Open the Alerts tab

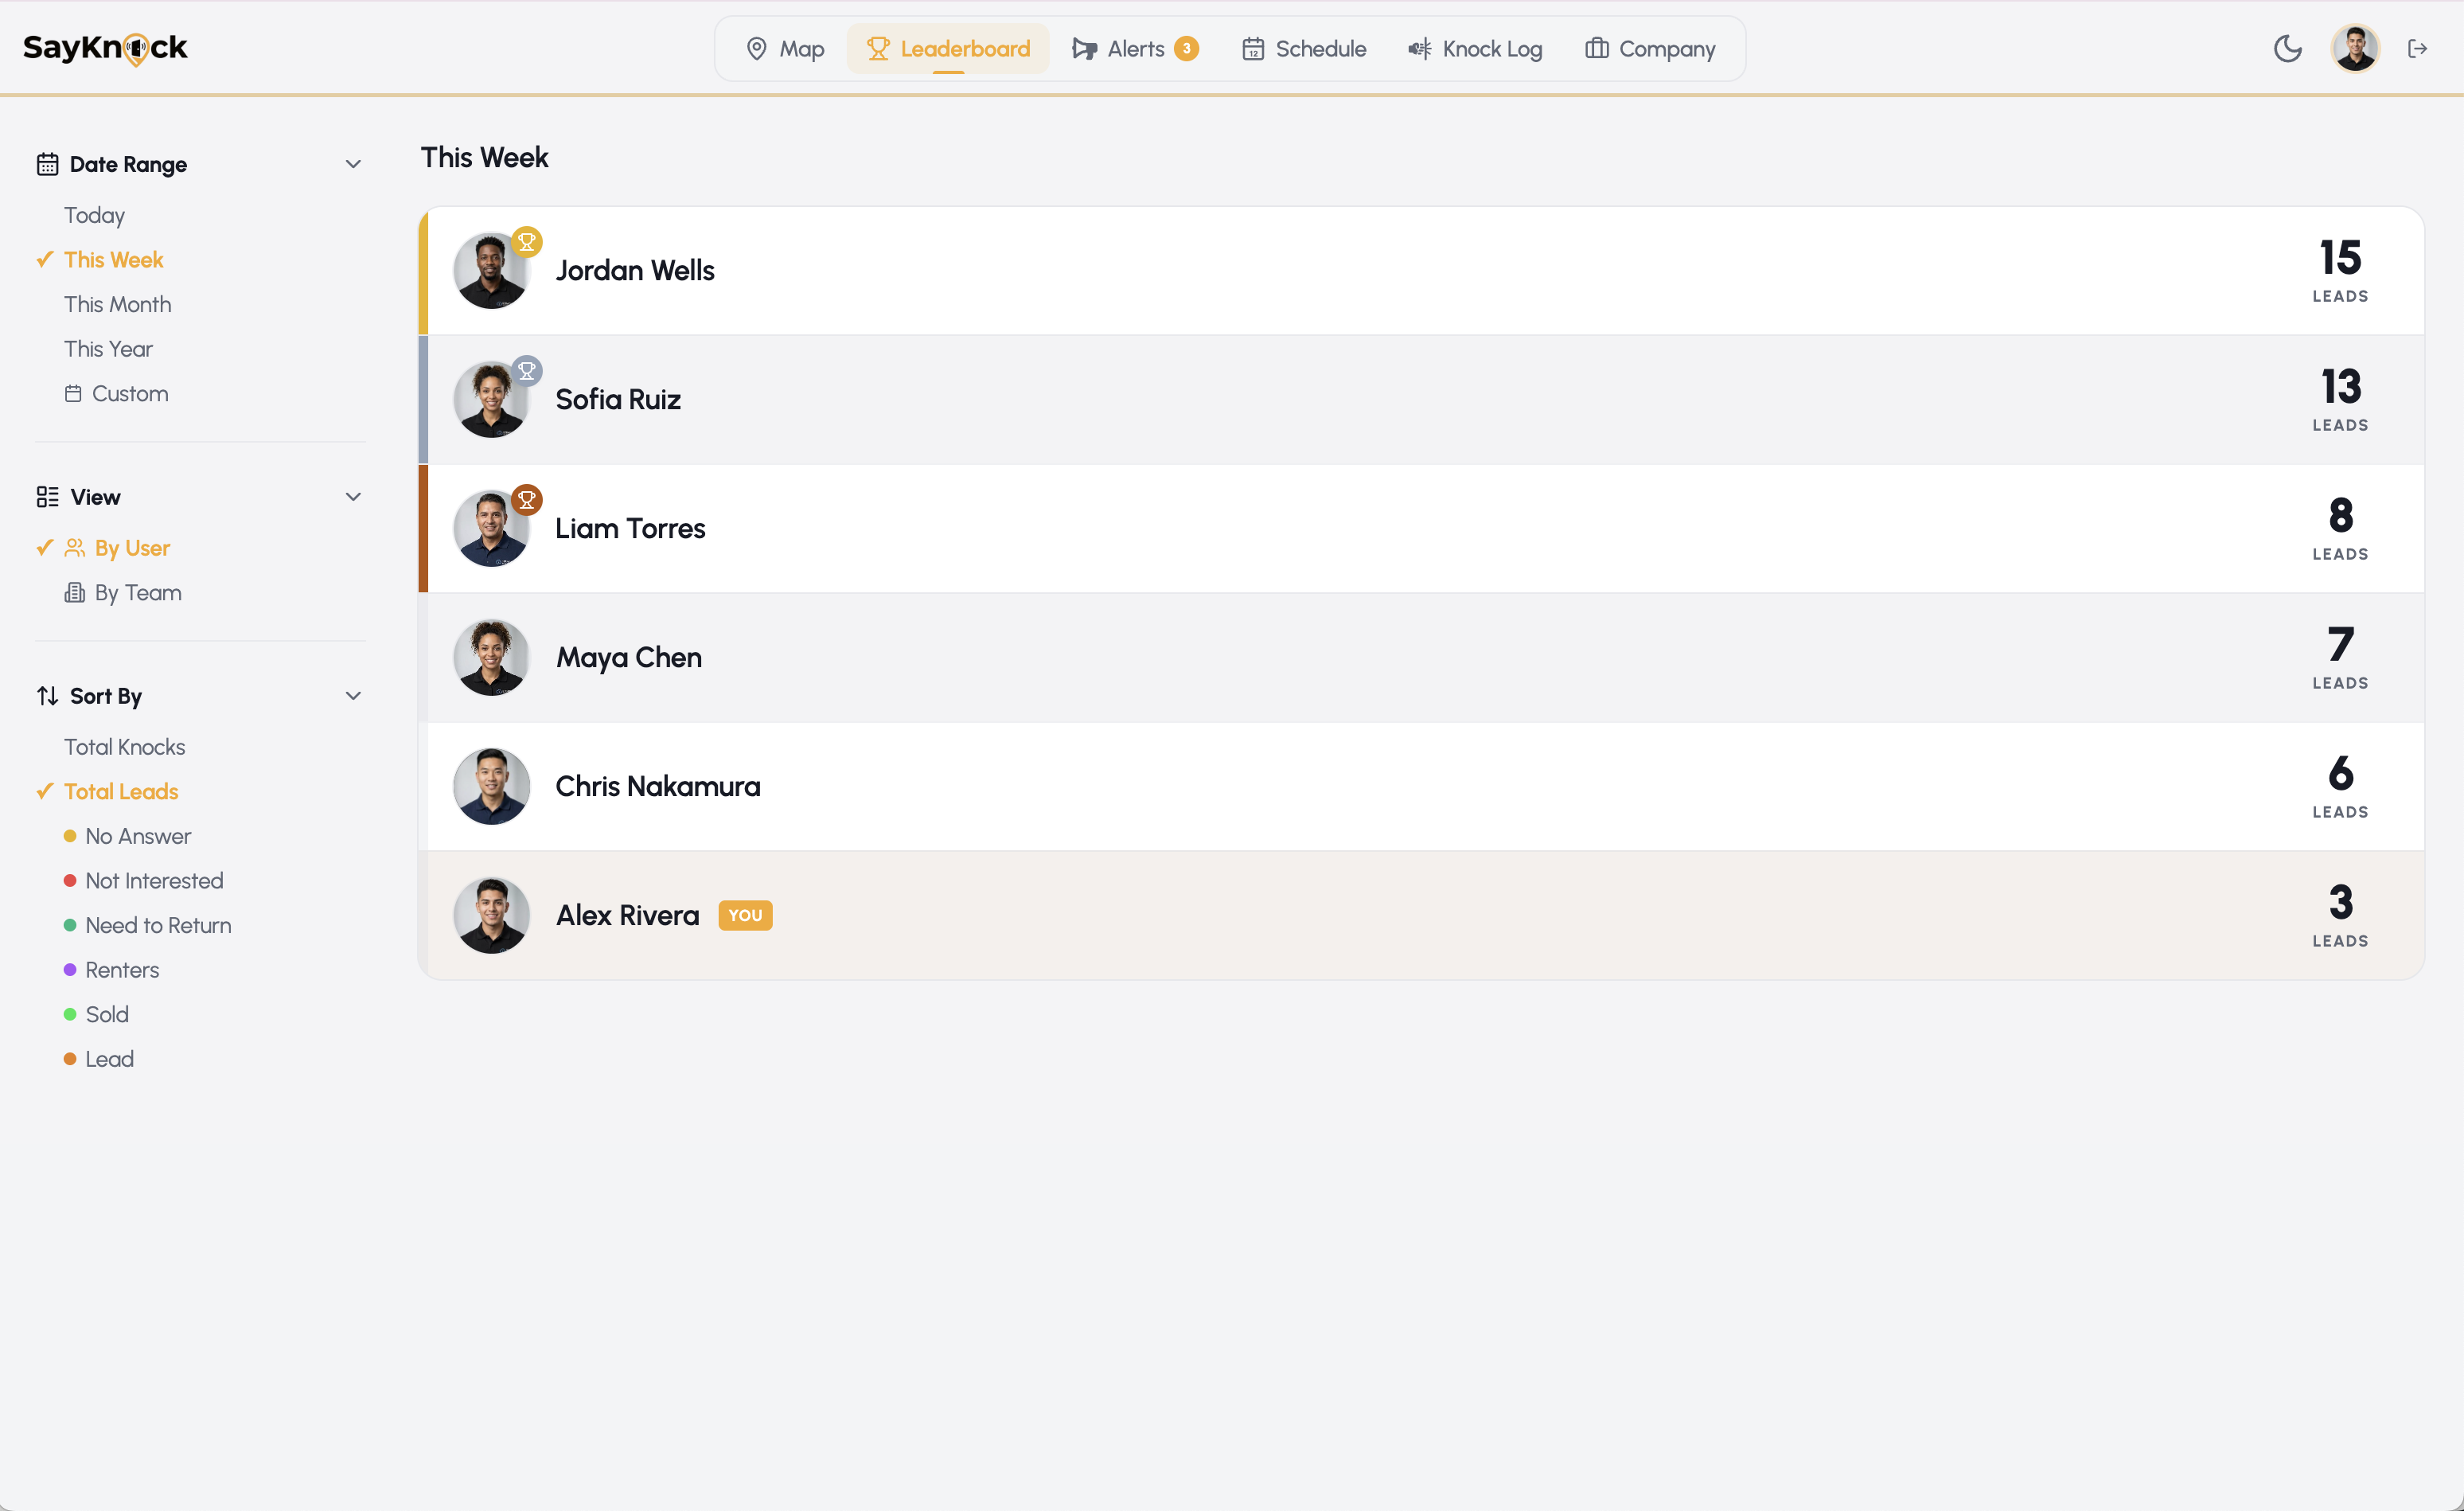(1136, 49)
